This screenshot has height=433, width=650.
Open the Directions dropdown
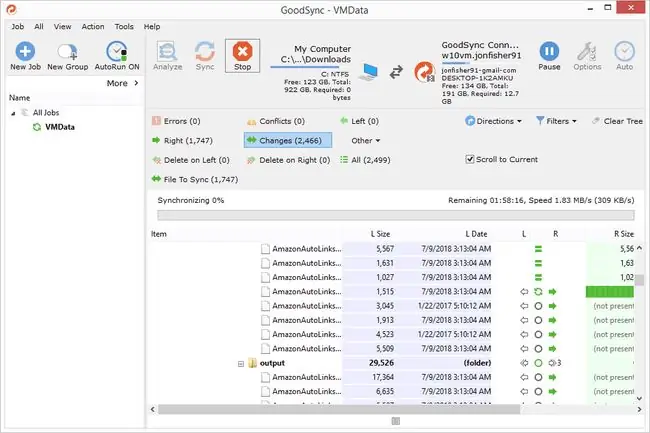493,121
